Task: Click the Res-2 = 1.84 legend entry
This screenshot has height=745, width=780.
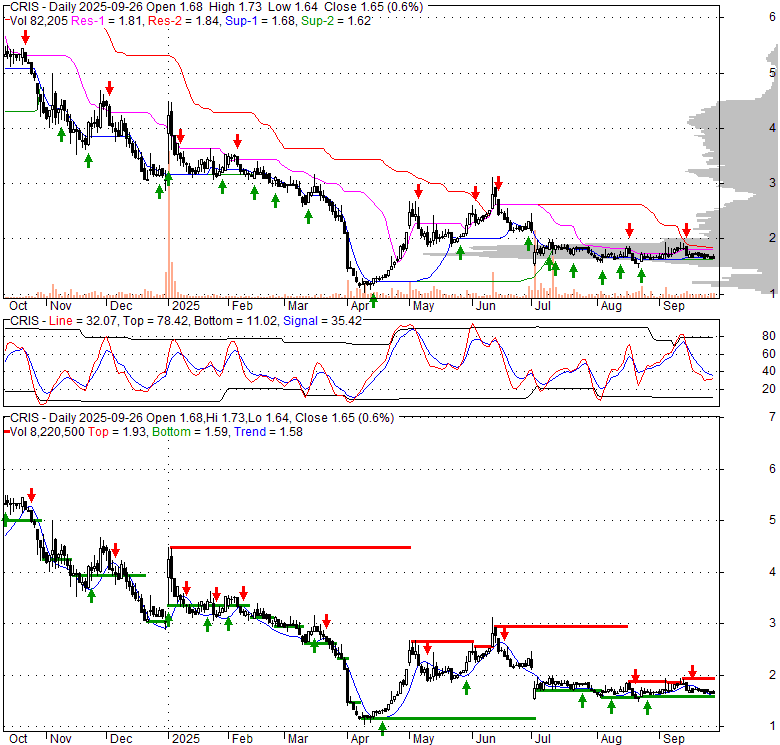Action: tap(184, 21)
